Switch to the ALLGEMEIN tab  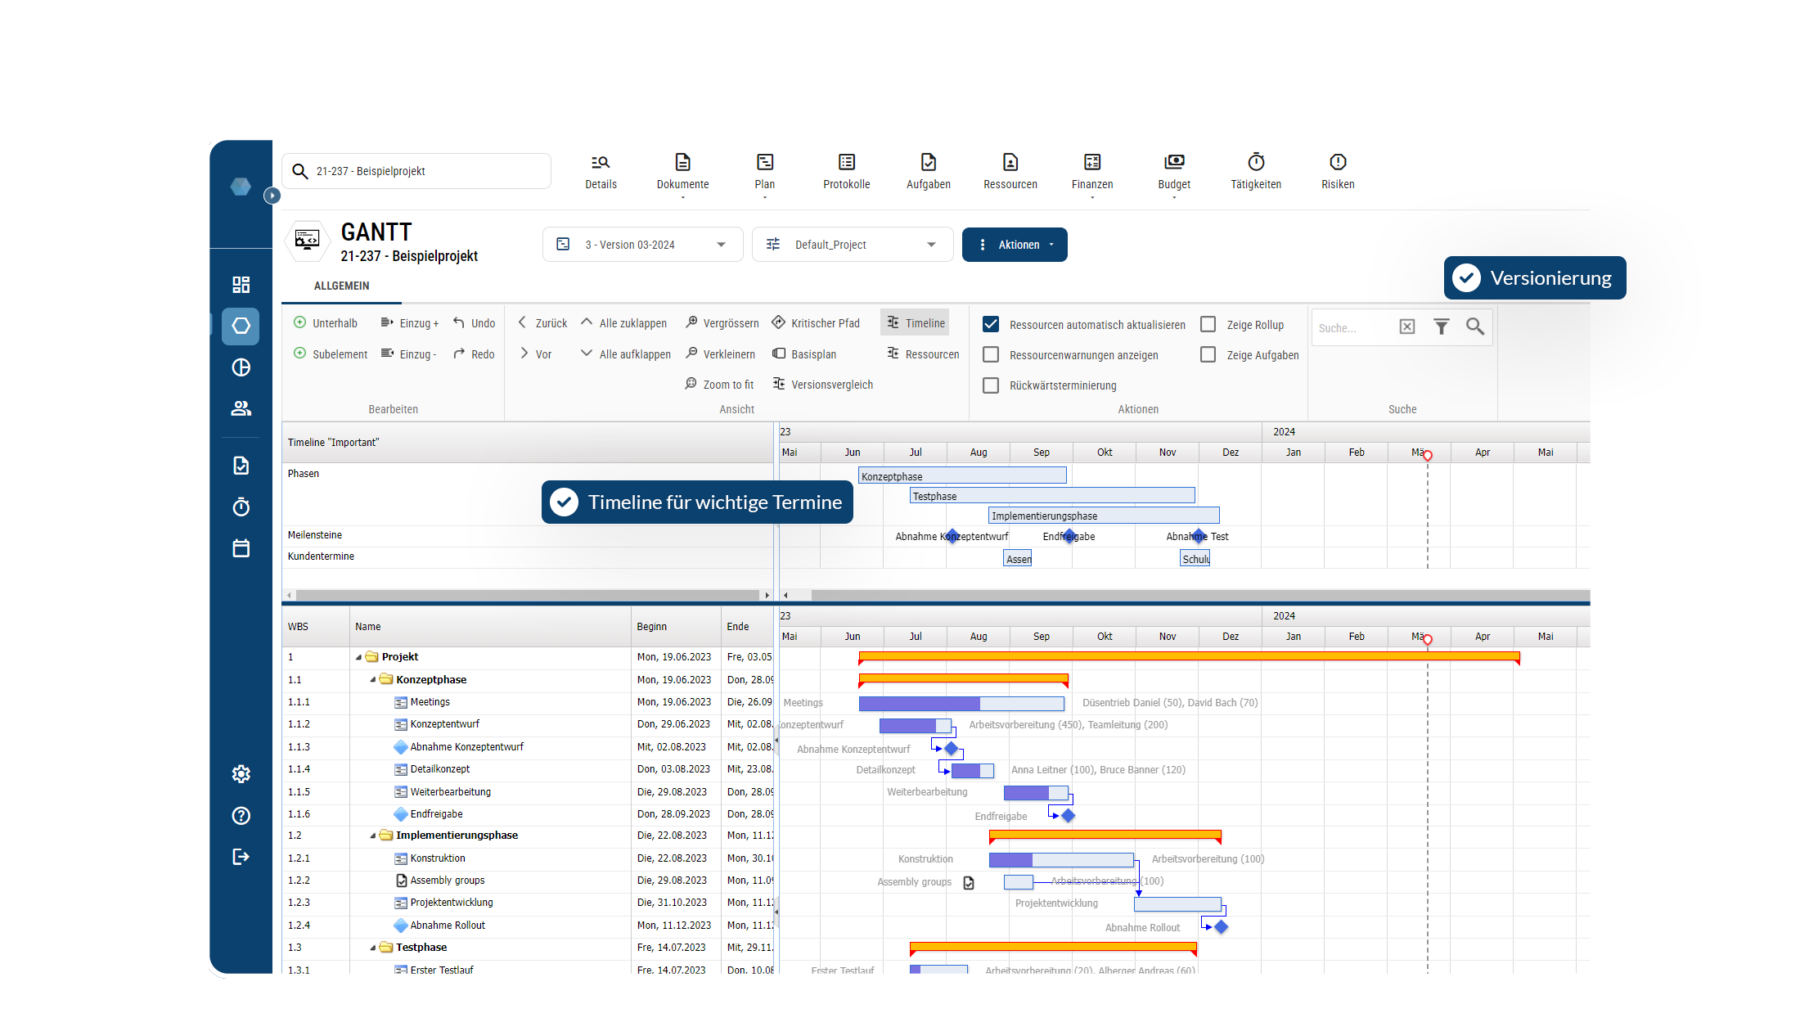coord(341,286)
